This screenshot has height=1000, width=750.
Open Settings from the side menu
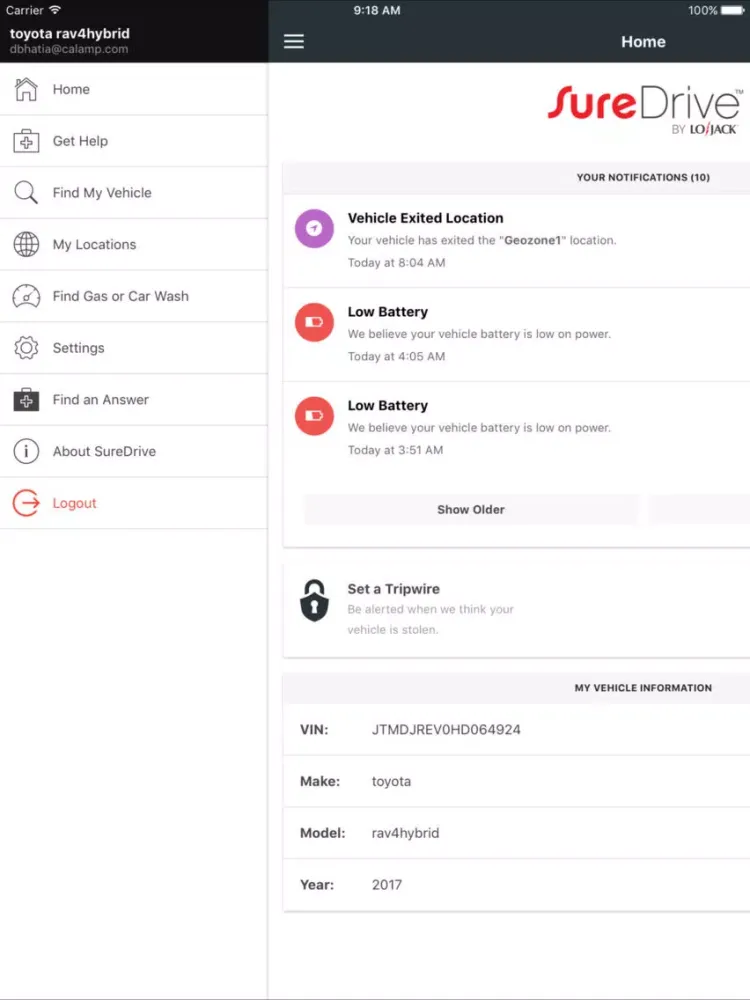(134, 348)
